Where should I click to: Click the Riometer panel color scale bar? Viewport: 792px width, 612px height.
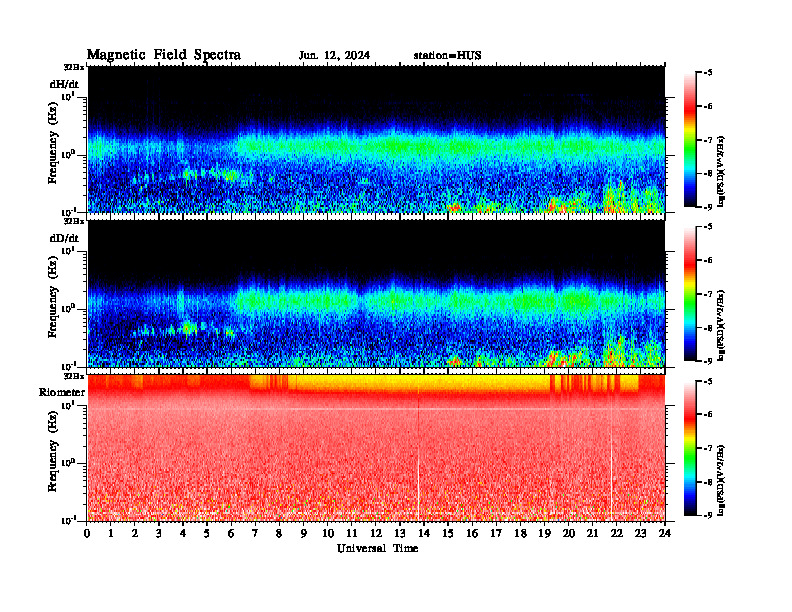[x=690, y=448]
